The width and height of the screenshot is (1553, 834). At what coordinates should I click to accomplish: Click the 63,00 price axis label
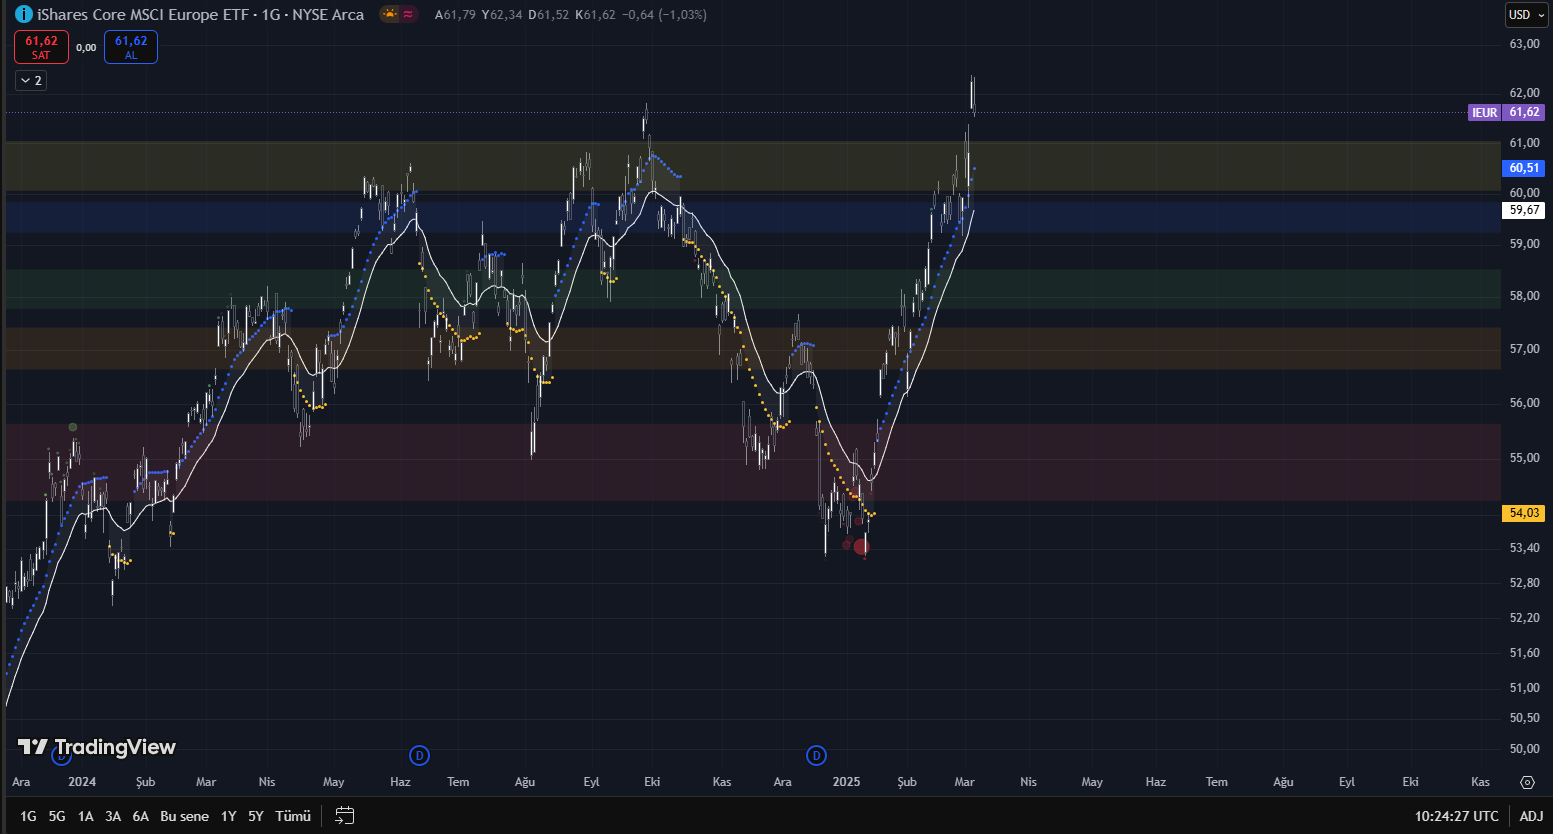pyautogui.click(x=1524, y=44)
